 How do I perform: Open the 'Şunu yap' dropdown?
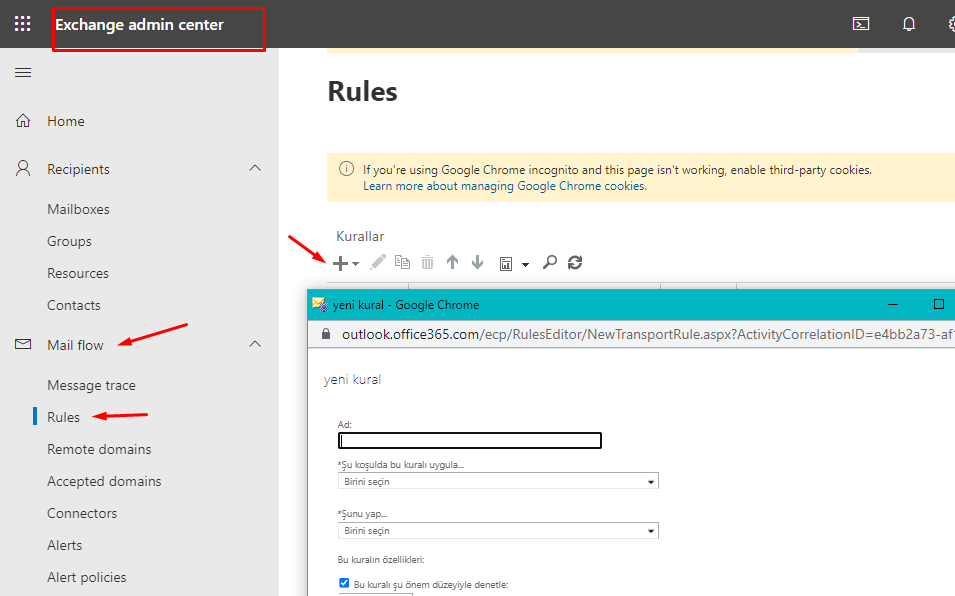[498, 530]
